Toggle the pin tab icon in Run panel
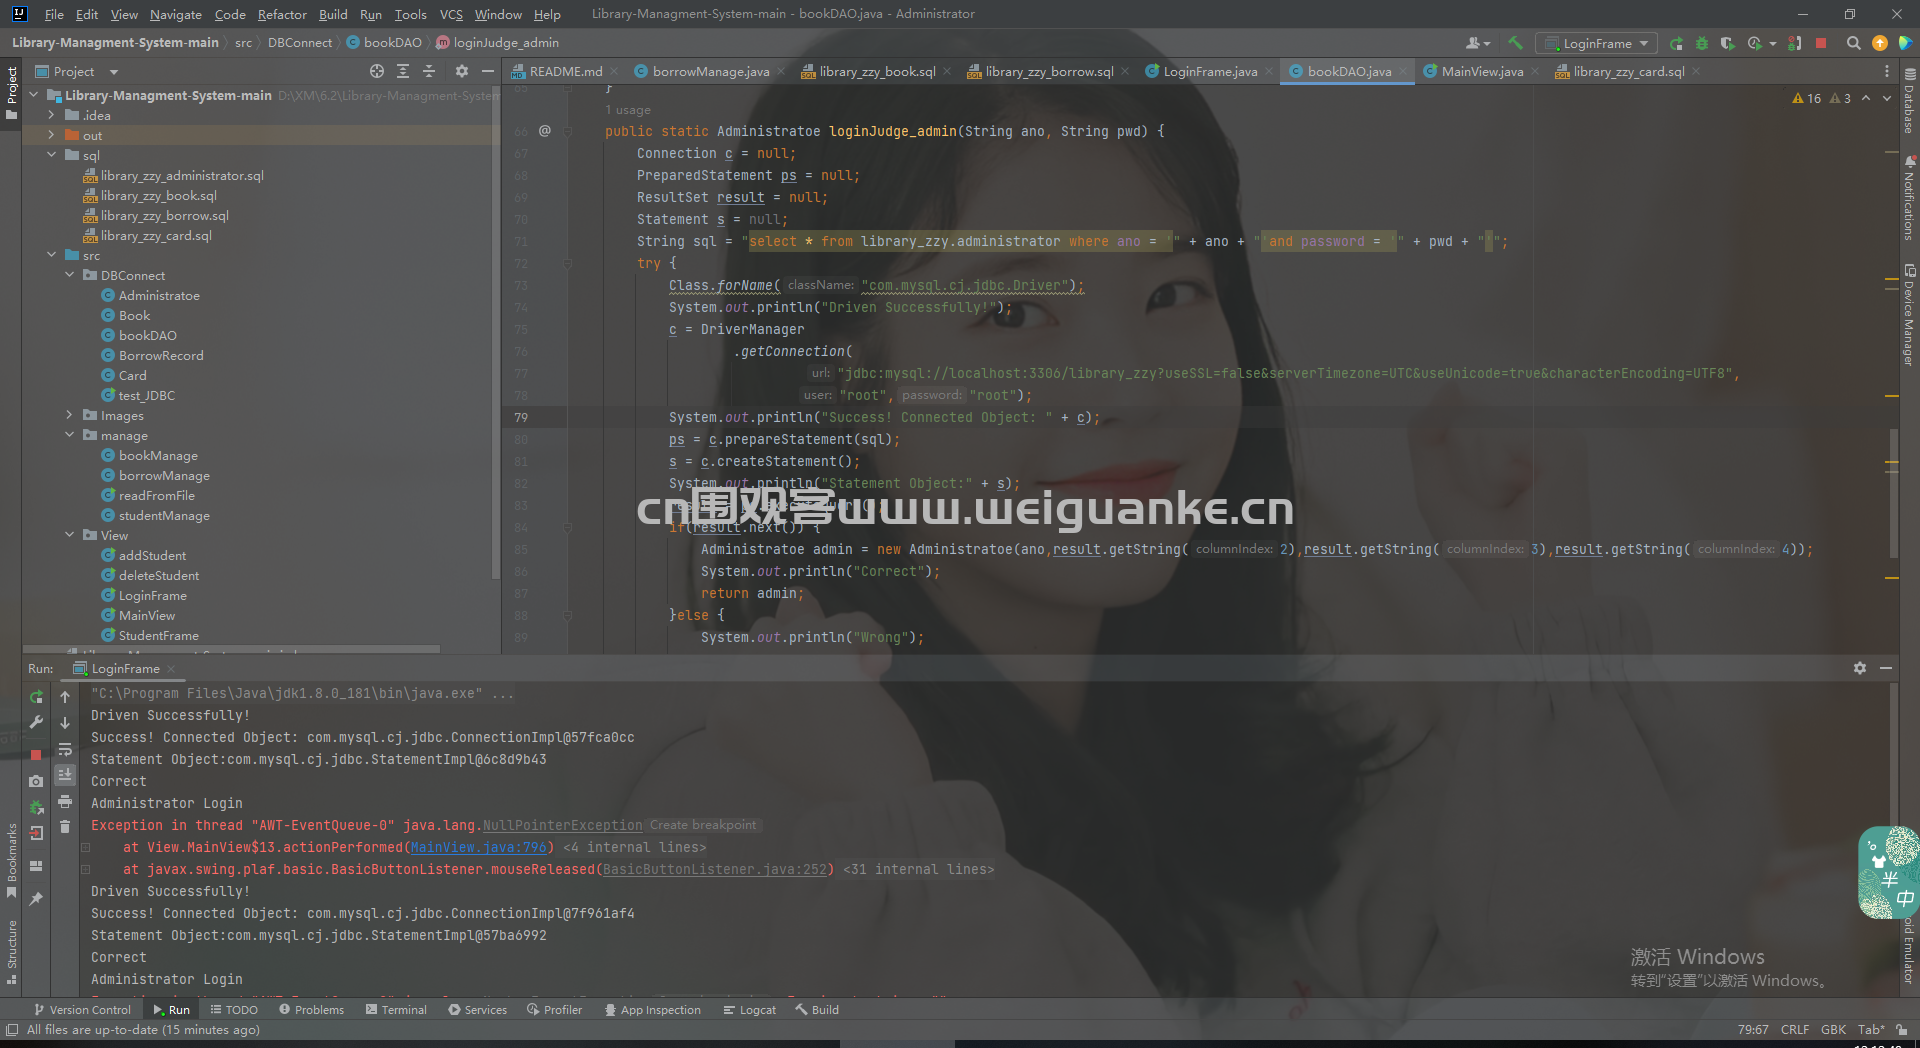The image size is (1920, 1048). (36, 898)
